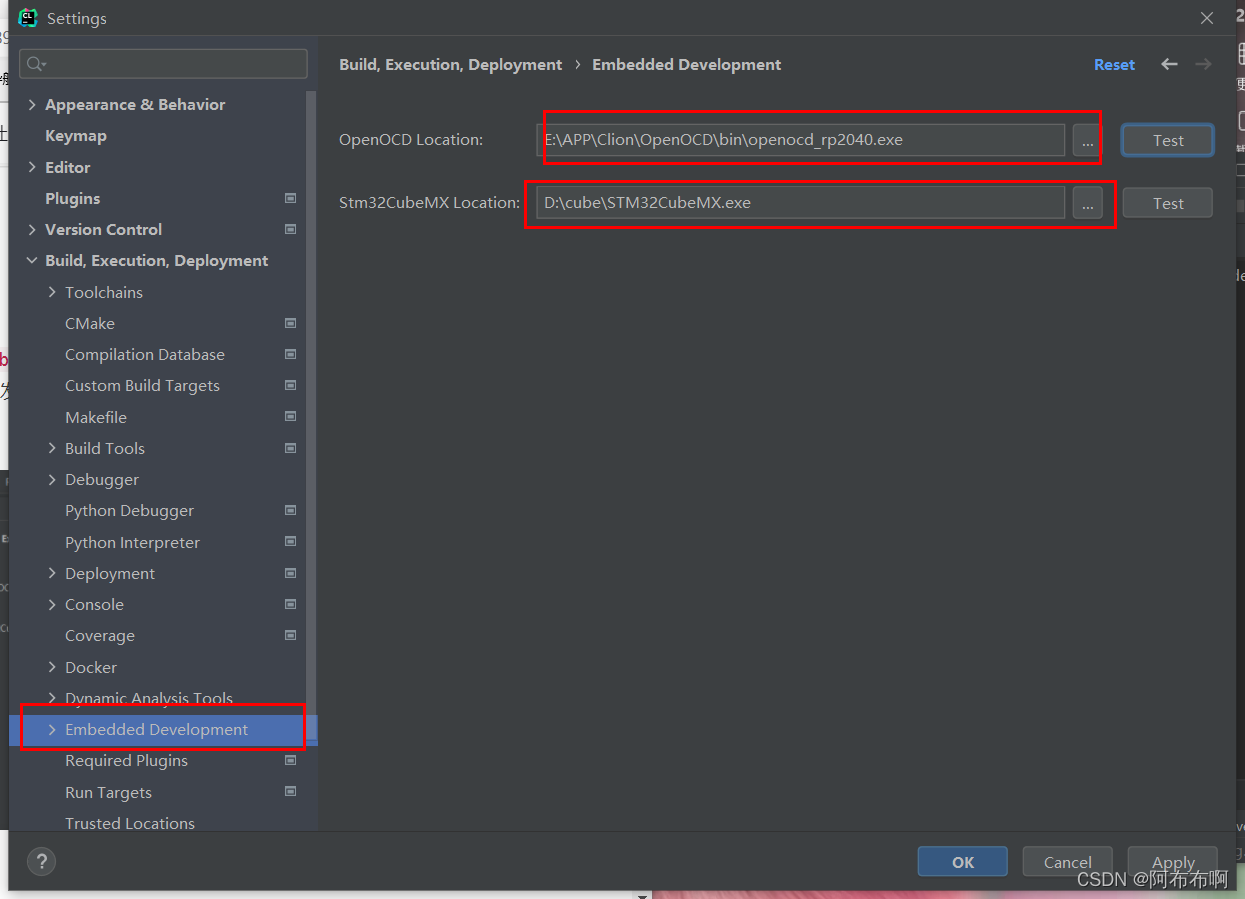Expand the Embedded Development node arrow
The width and height of the screenshot is (1245, 899).
tap(52, 729)
